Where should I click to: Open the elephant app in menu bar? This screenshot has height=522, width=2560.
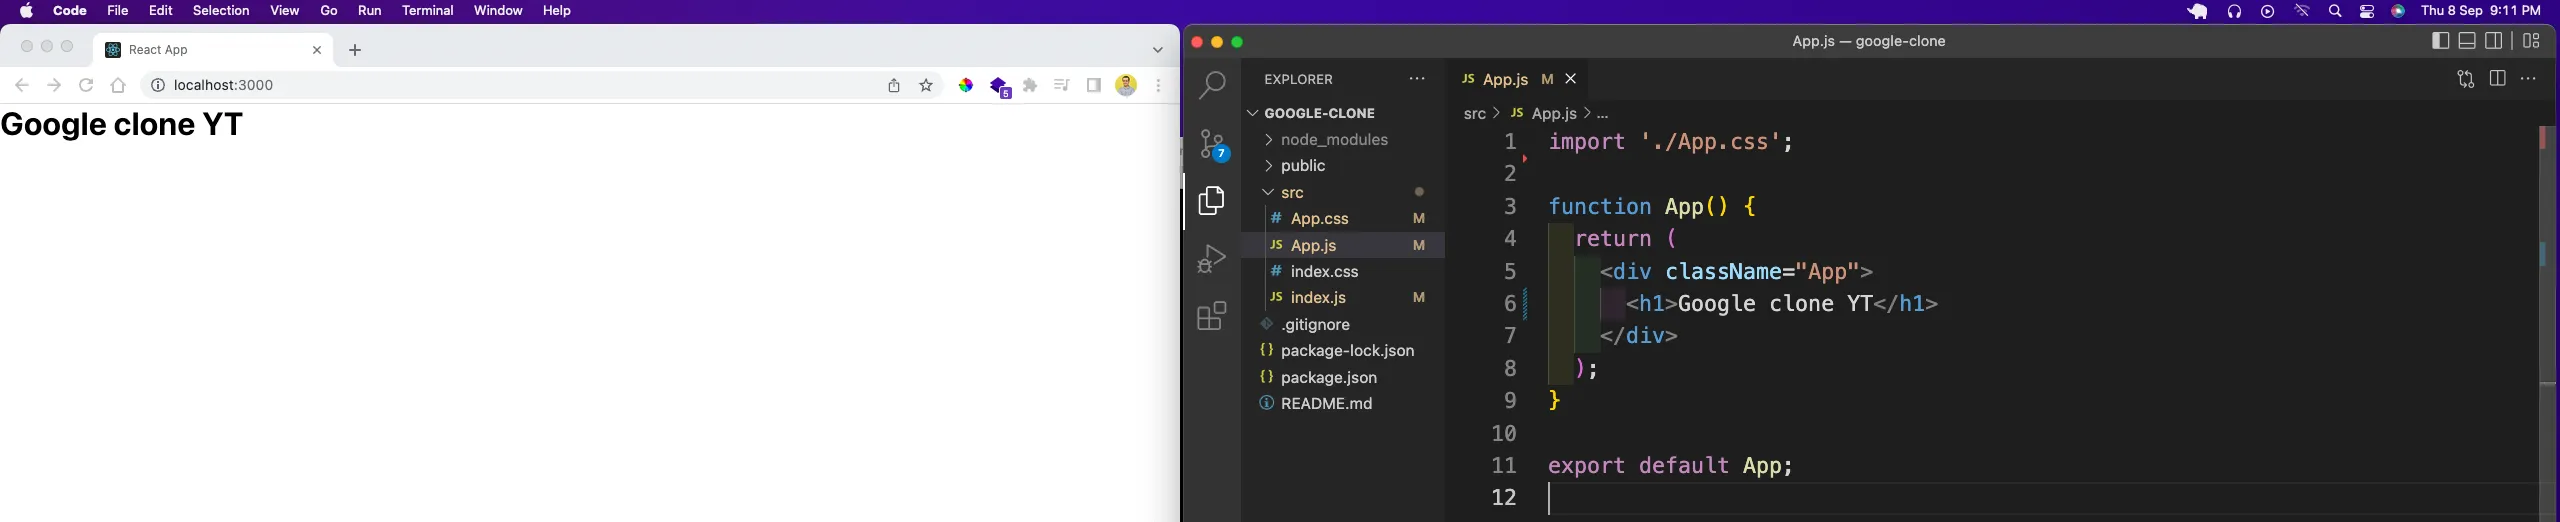click(x=2197, y=12)
